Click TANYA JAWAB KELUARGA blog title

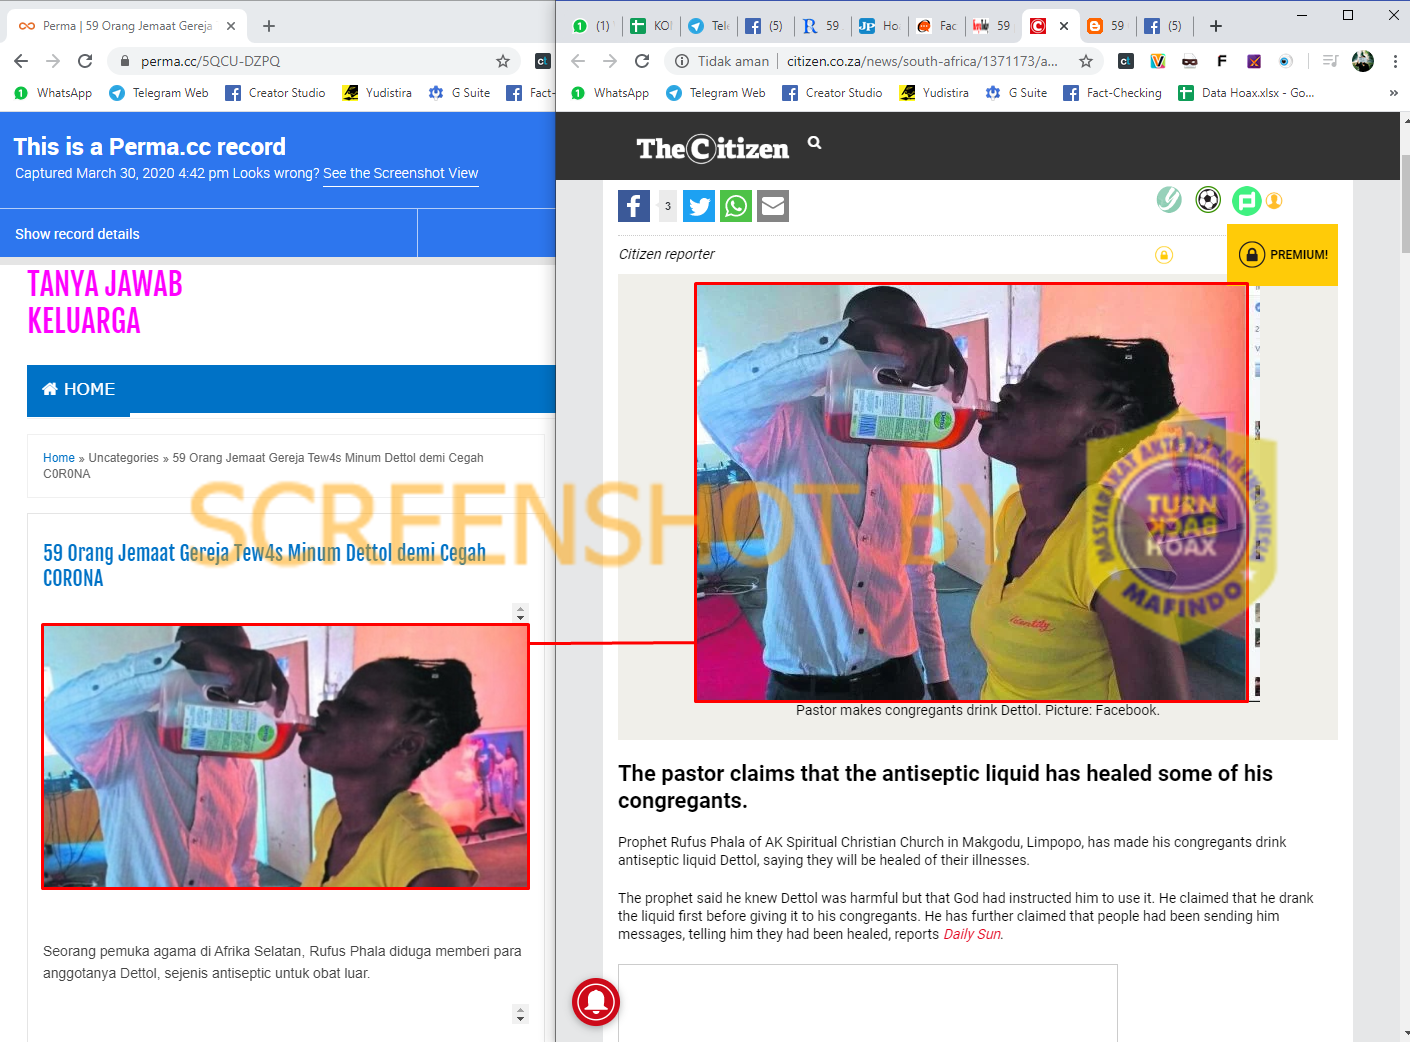[105, 302]
